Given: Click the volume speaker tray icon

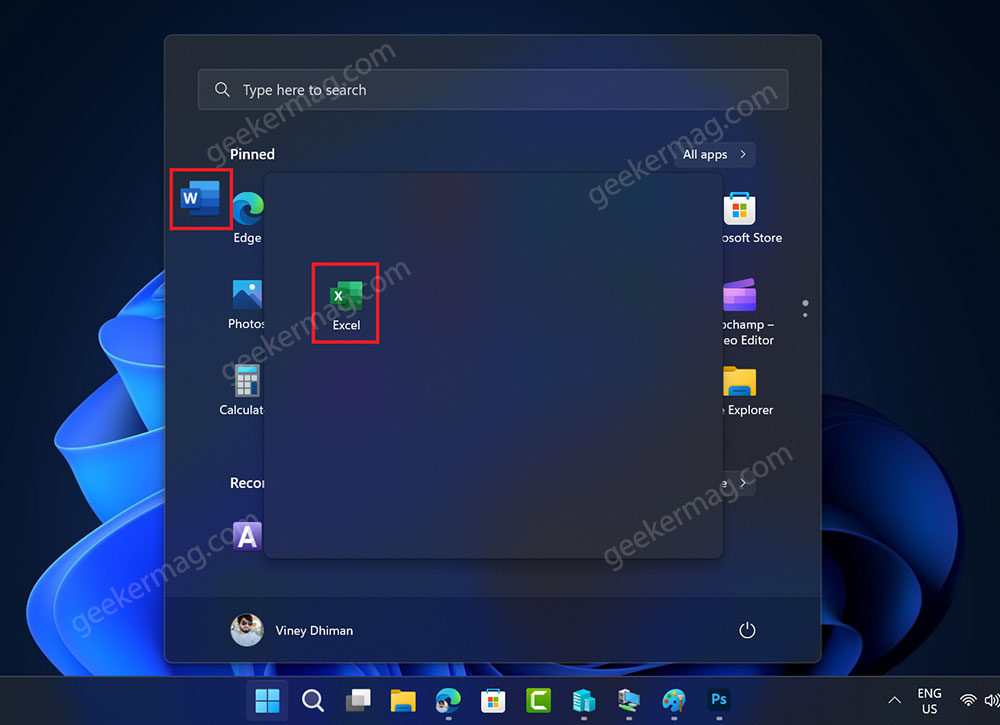Looking at the screenshot, I should [x=992, y=700].
